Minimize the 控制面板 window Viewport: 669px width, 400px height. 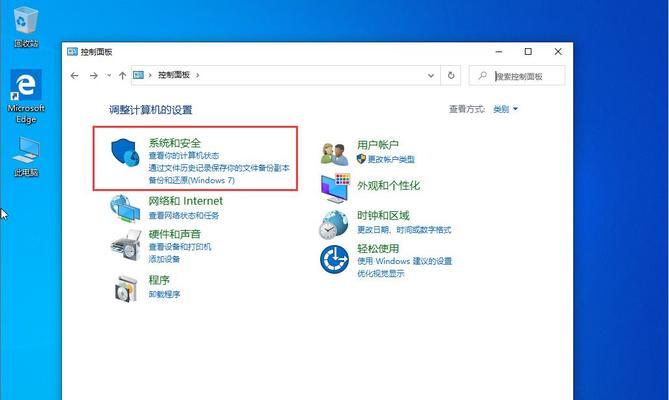pyautogui.click(x=499, y=52)
